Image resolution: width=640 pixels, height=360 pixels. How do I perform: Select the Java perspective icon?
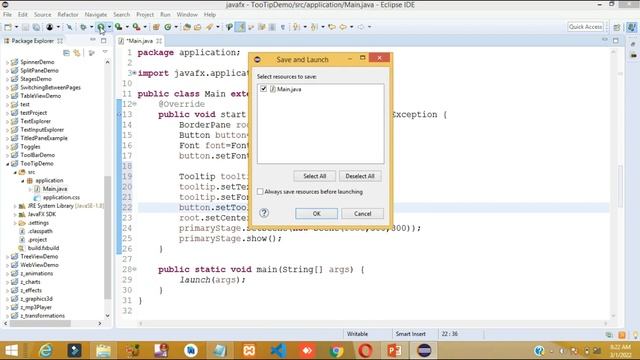(631, 27)
